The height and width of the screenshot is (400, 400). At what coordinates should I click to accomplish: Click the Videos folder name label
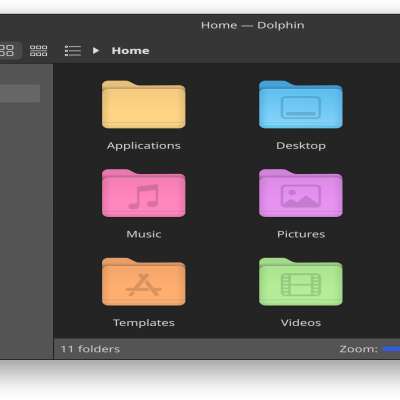[301, 323]
